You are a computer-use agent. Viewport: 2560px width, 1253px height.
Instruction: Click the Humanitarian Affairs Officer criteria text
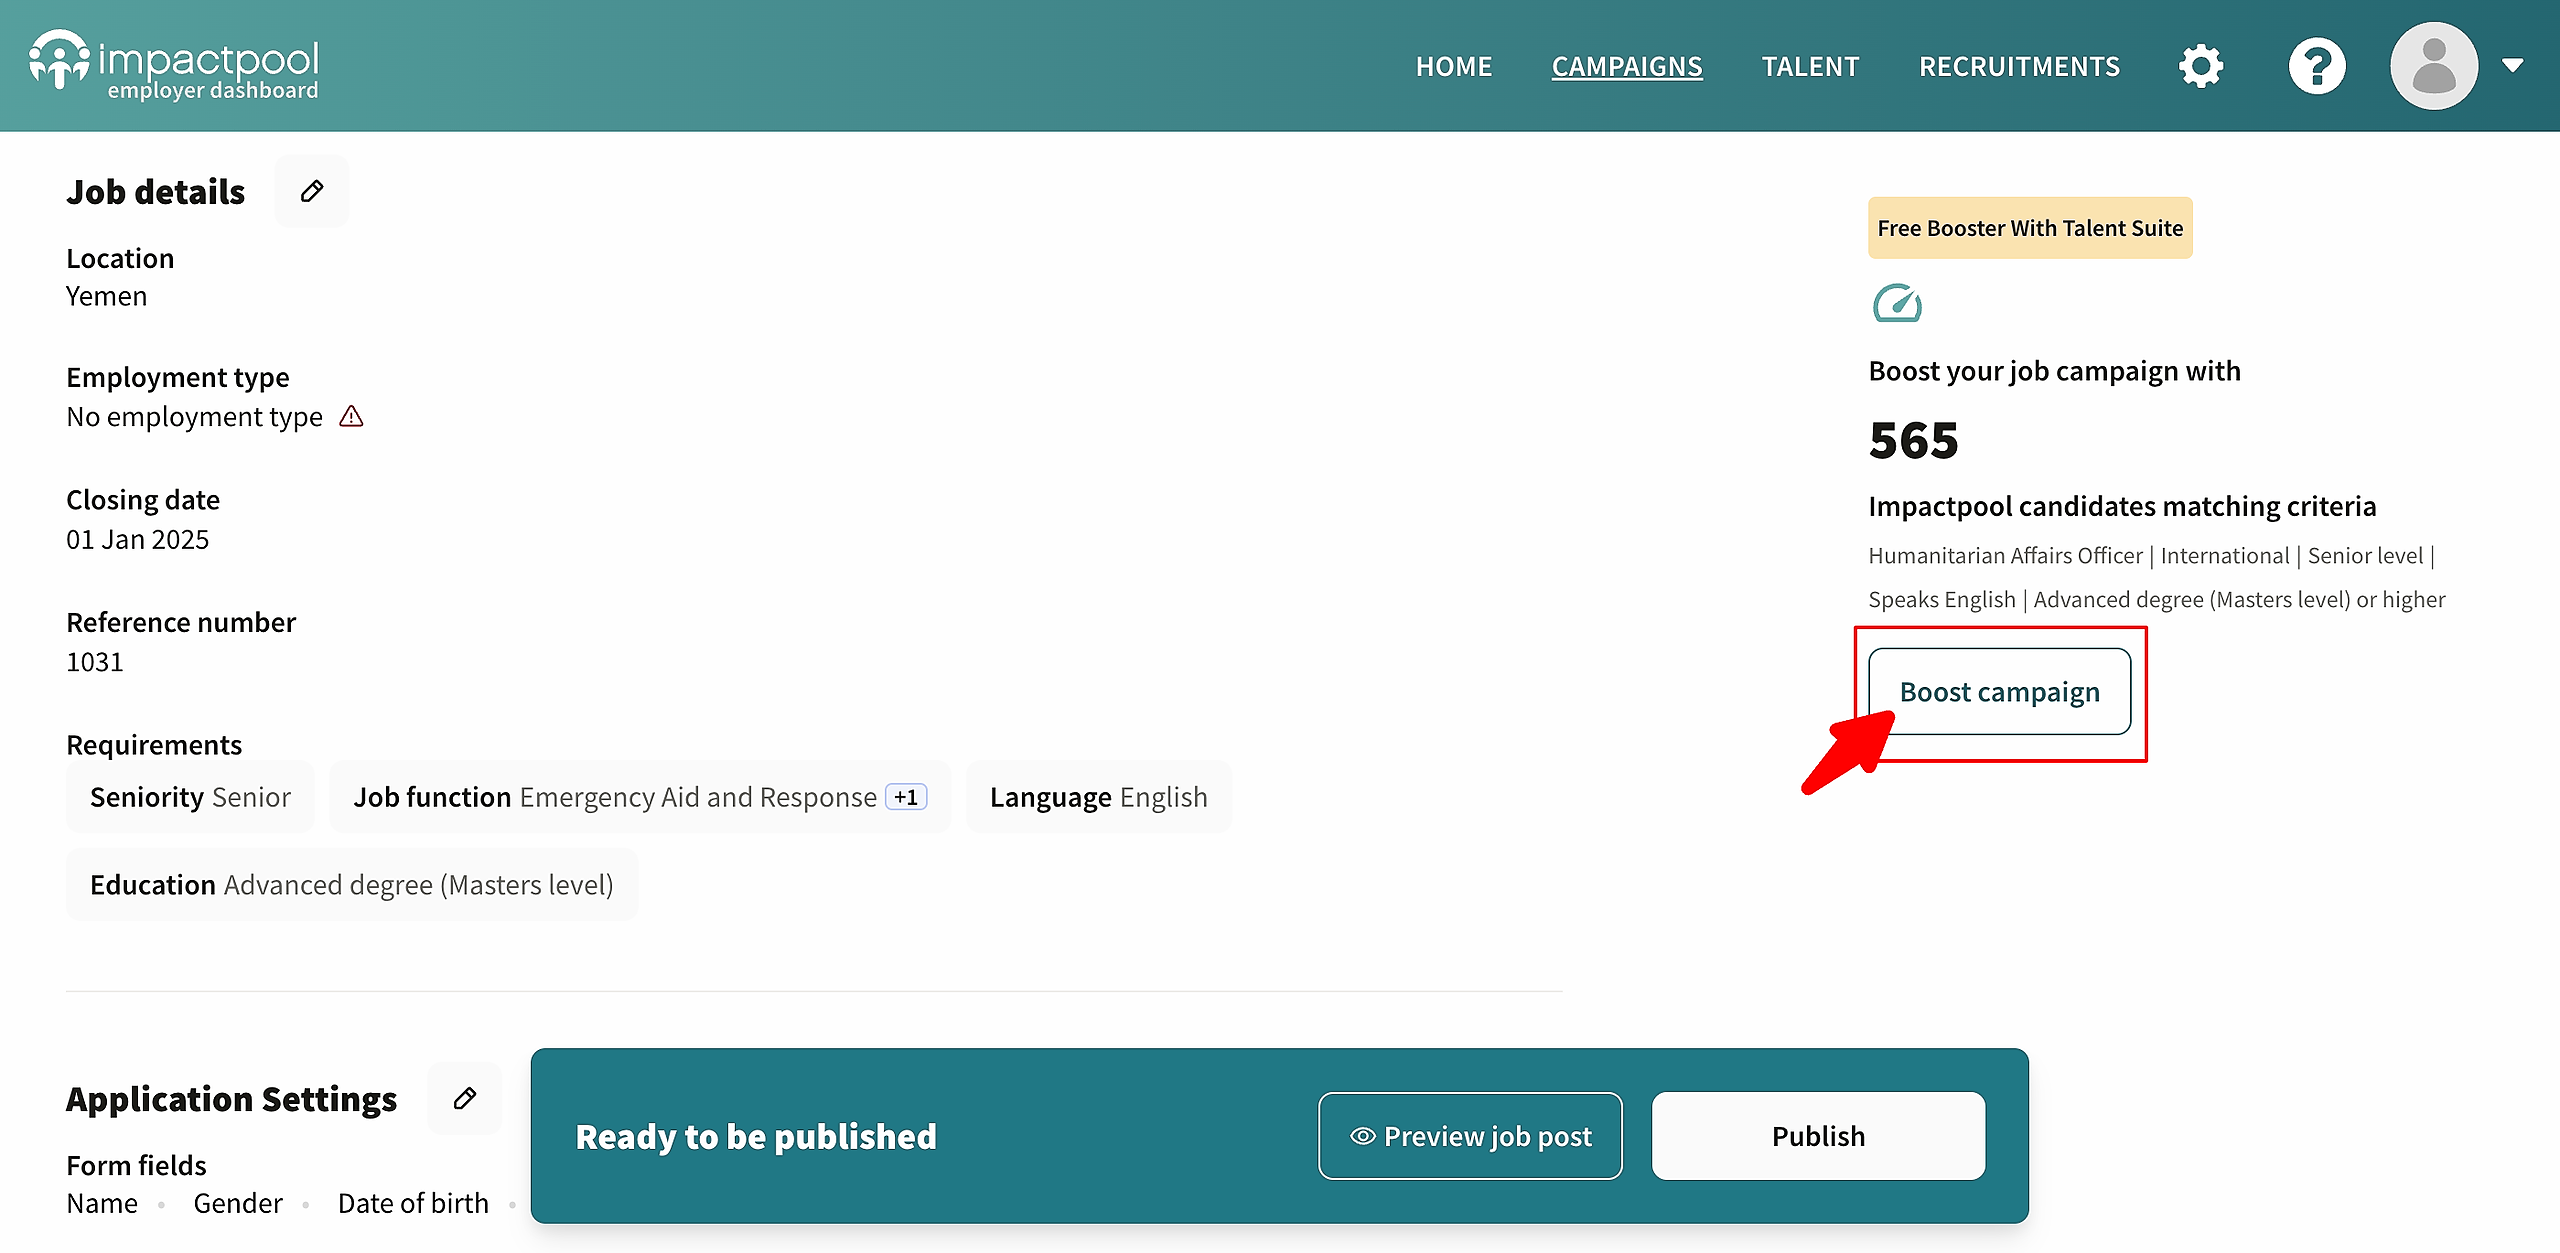coord(2005,556)
